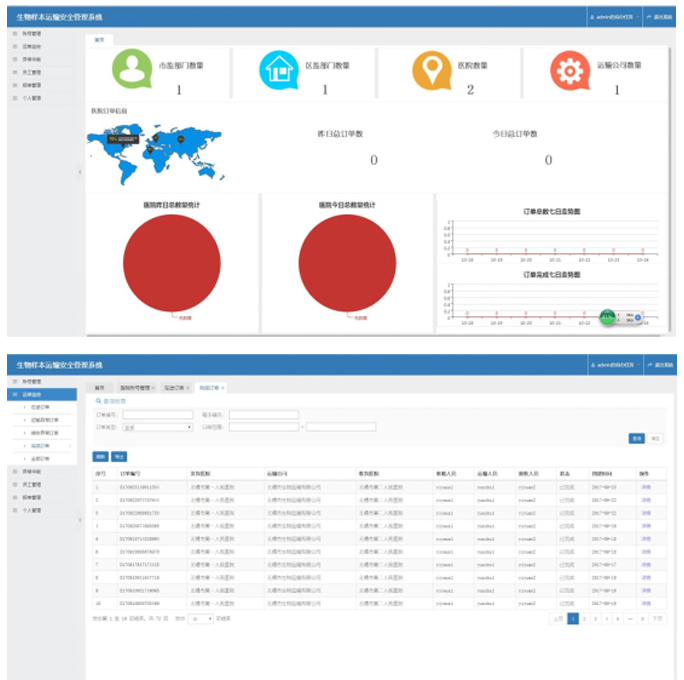The image size is (684, 680).
Task: Open the admin account dropdown on order list screen
Action: (x=615, y=365)
